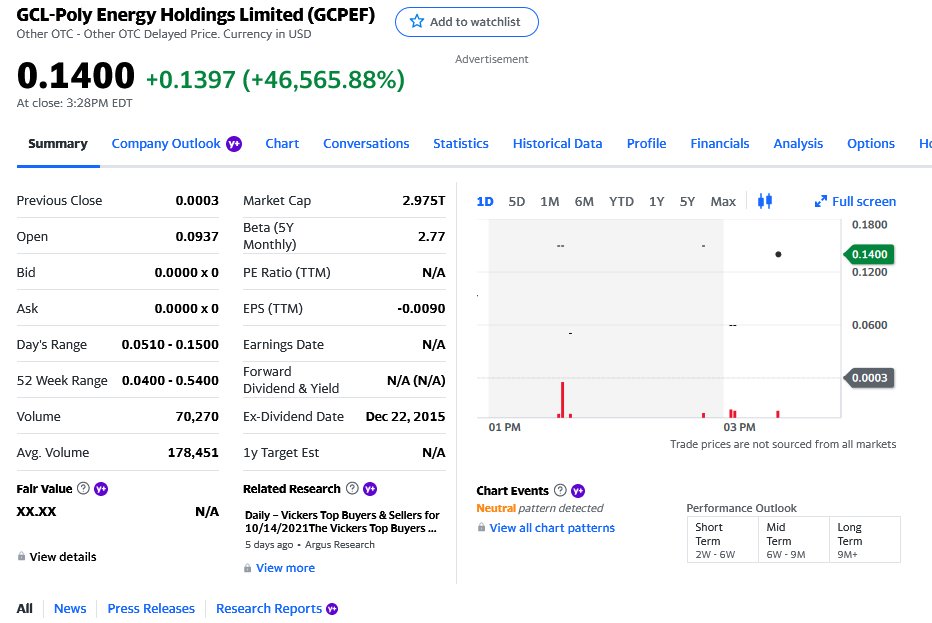This screenshot has width=932, height=623.
Task: Click the Long Term performance outlook cell
Action: [x=865, y=540]
